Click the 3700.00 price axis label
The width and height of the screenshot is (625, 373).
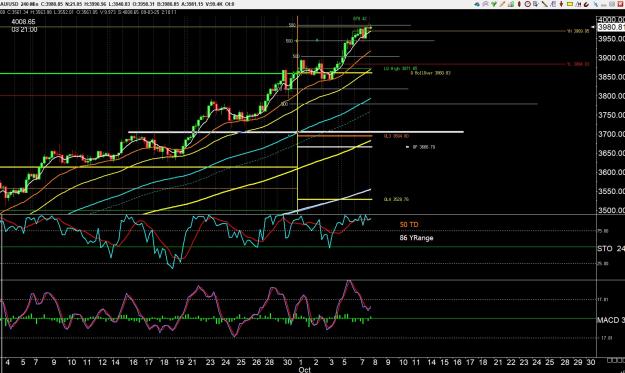(611, 134)
